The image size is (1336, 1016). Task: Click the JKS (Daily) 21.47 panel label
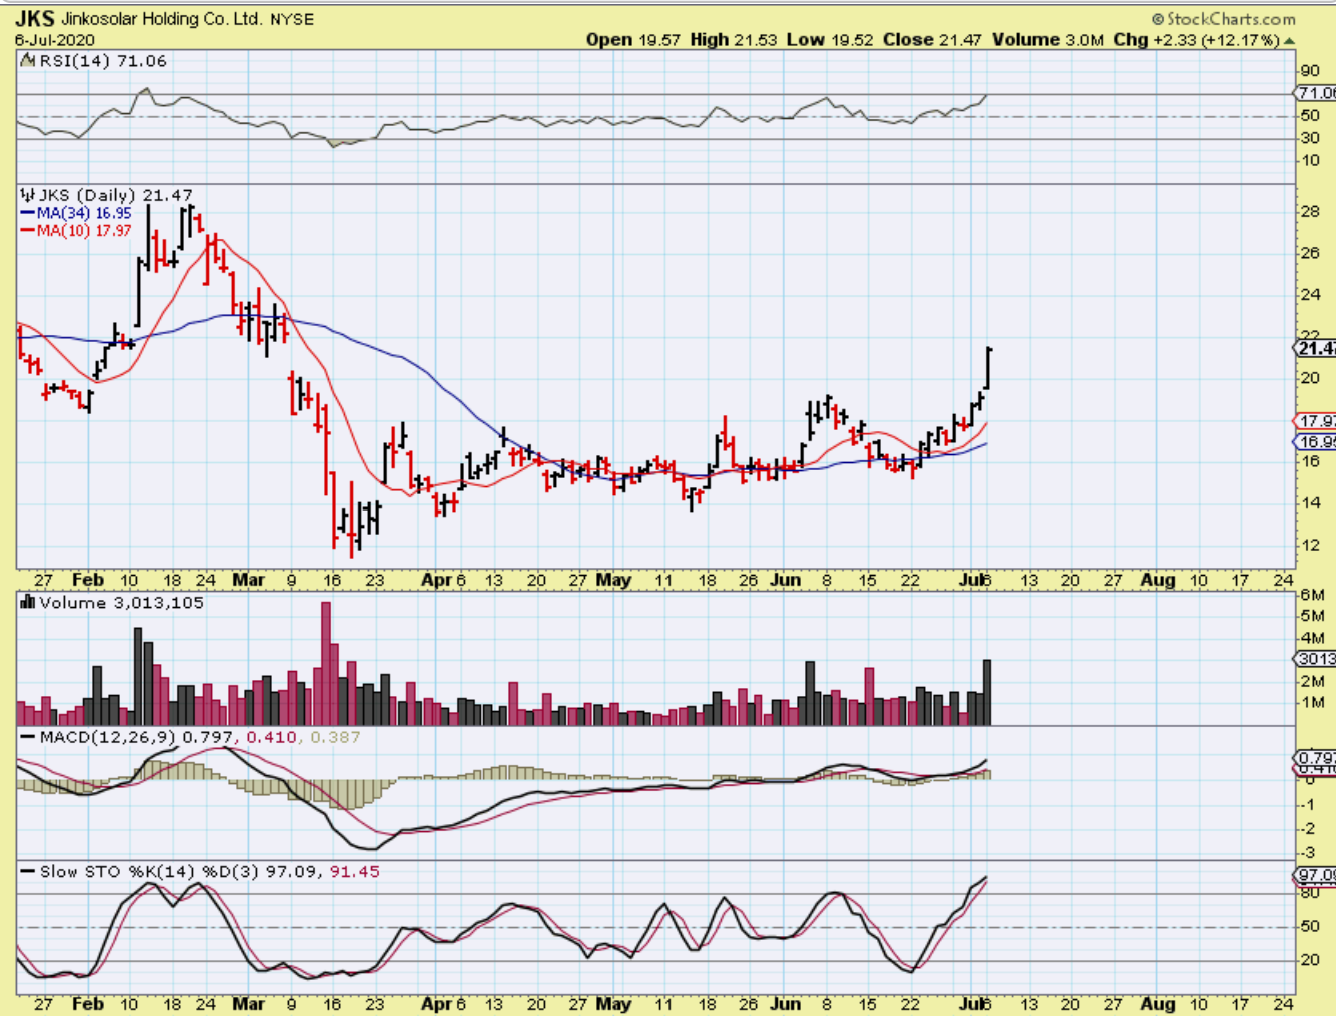point(116,195)
